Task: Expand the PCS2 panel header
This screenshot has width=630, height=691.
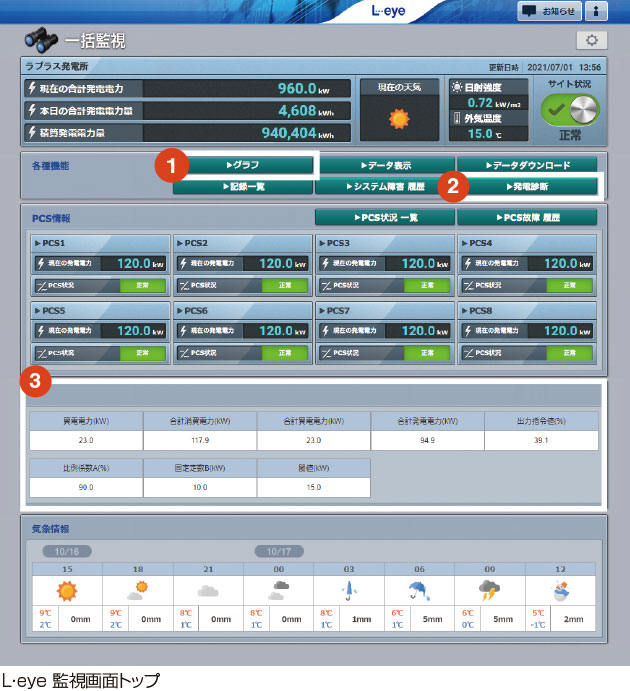Action: (243, 243)
